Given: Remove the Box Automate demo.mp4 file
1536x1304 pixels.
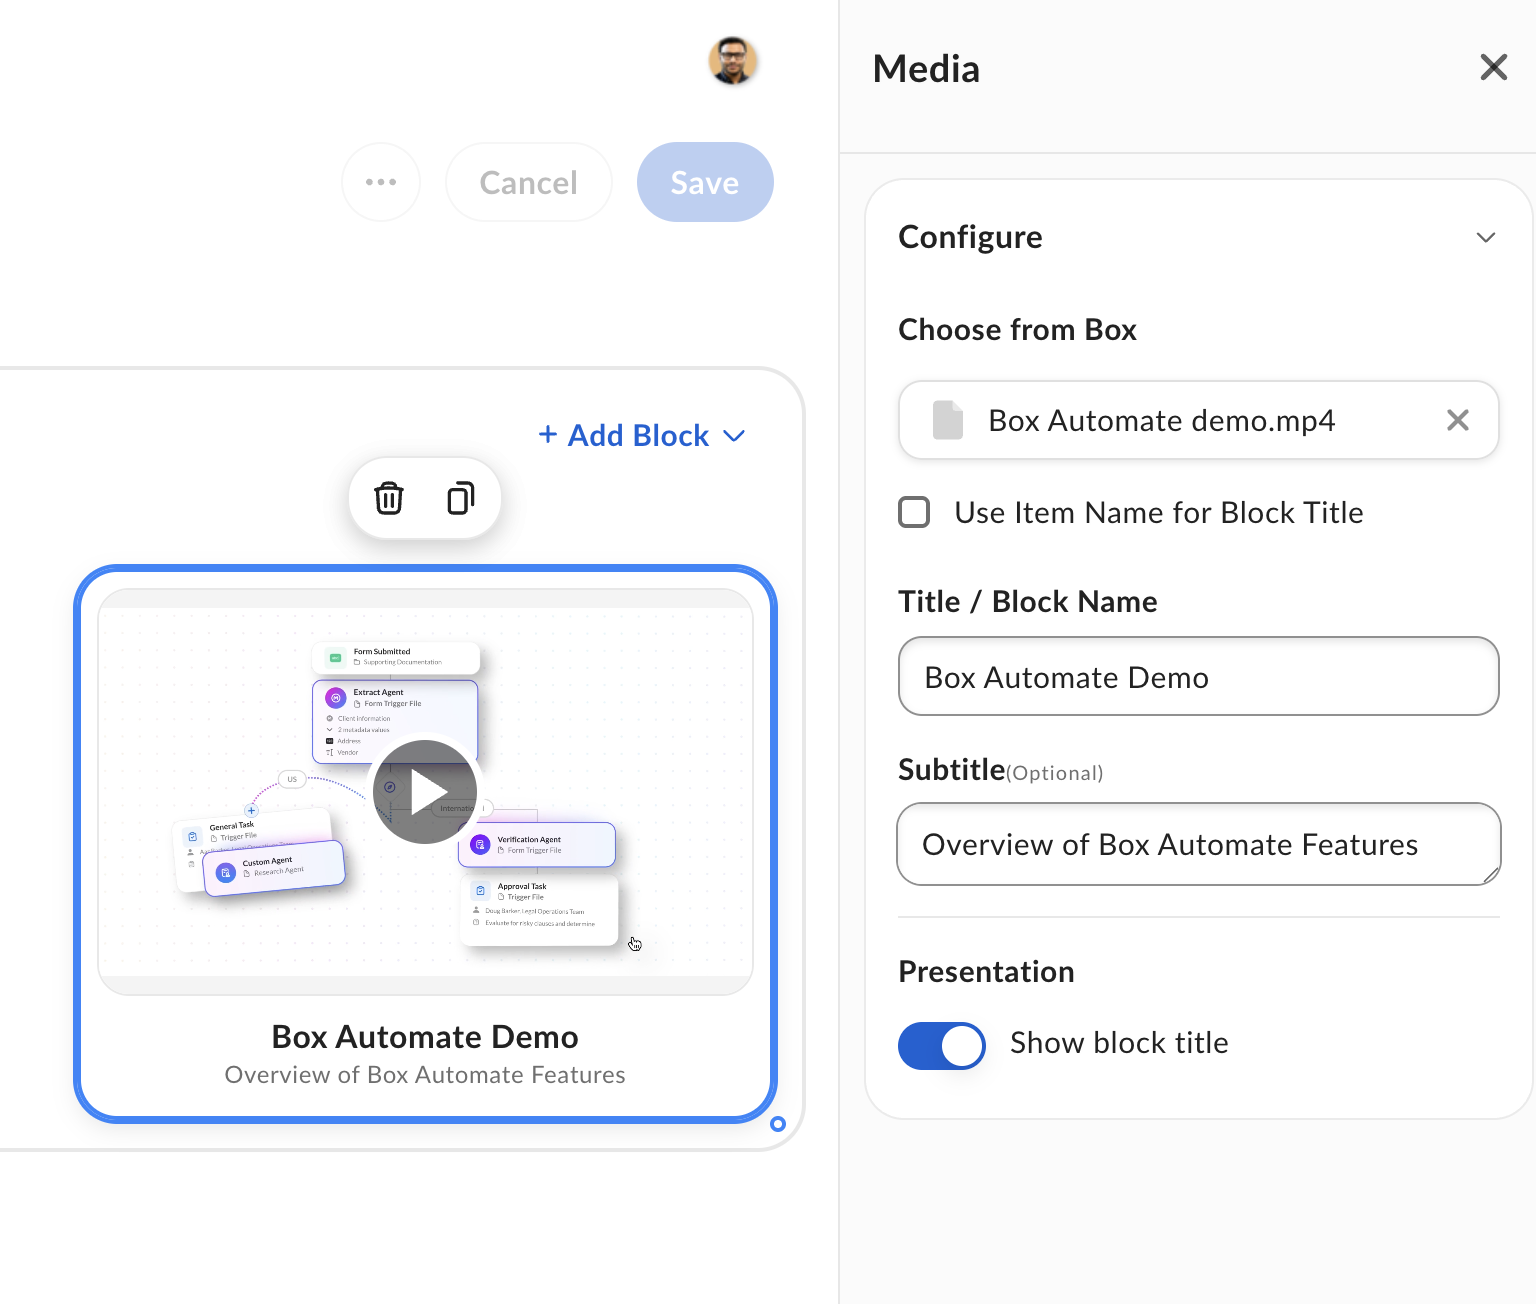Looking at the screenshot, I should [x=1457, y=420].
